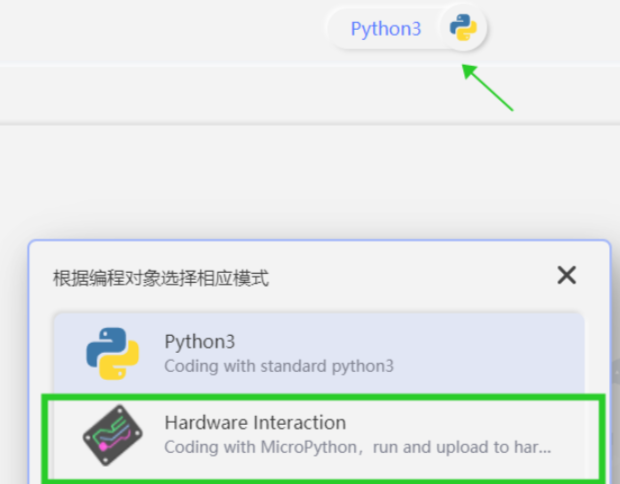Viewport: 620px width, 484px height.
Task: Click the green arrow pointing at switcher
Action: tap(488, 88)
